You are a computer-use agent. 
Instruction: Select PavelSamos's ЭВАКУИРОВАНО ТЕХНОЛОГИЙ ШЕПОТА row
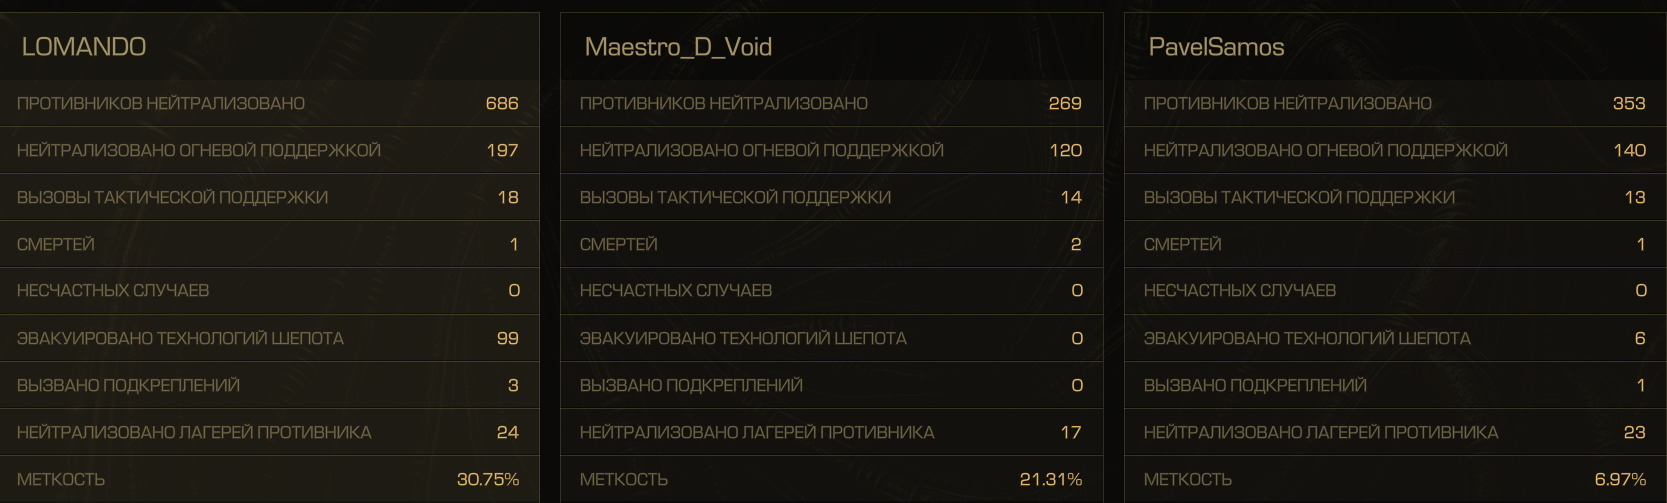1395,338
